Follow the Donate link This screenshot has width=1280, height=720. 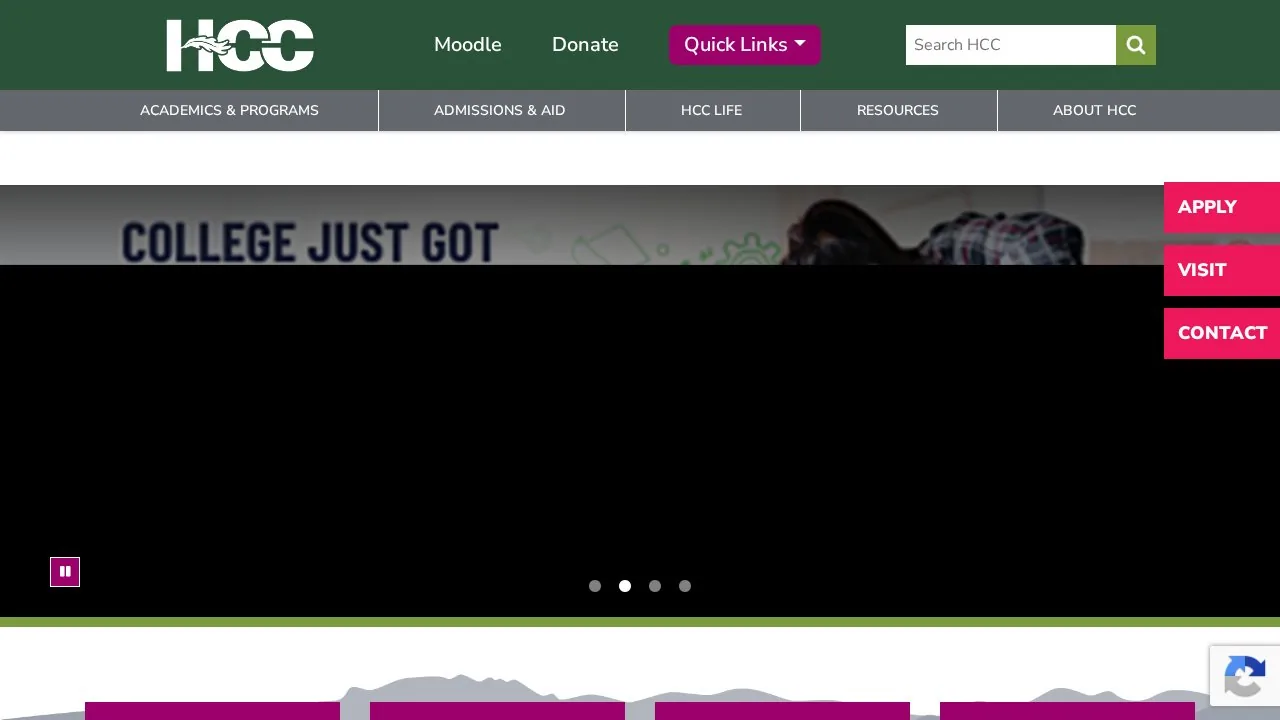585,45
